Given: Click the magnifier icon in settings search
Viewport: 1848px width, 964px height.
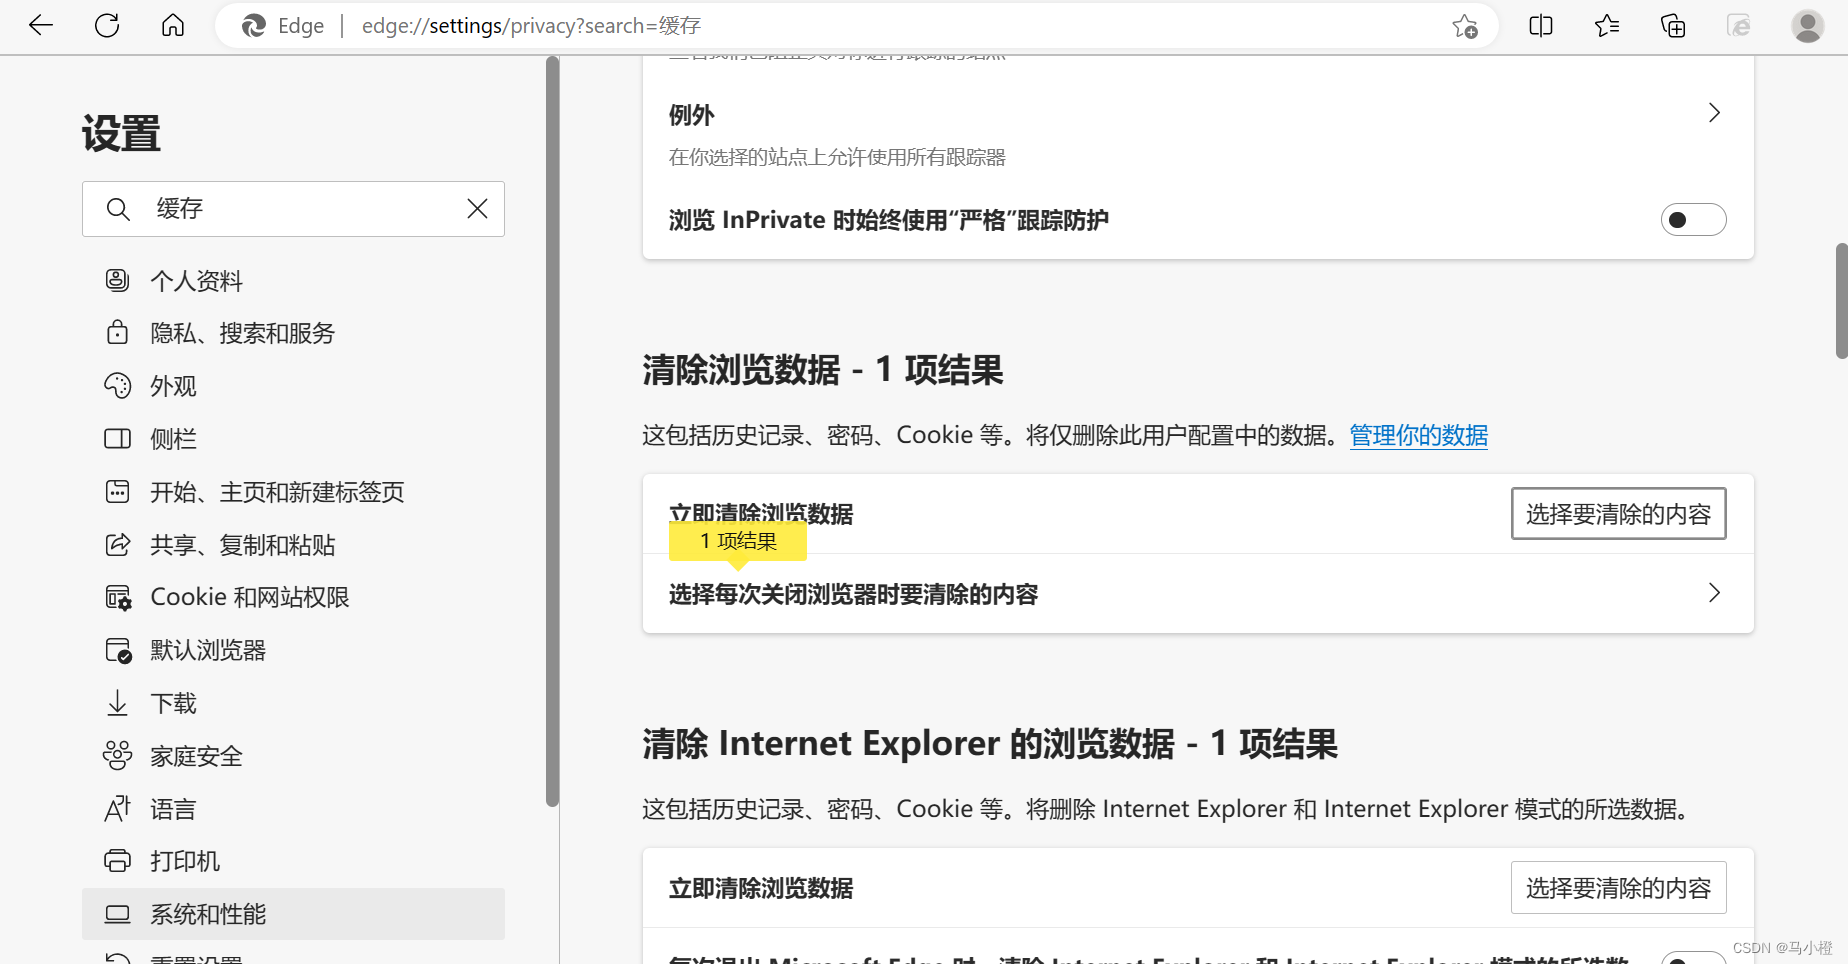Looking at the screenshot, I should (x=119, y=208).
